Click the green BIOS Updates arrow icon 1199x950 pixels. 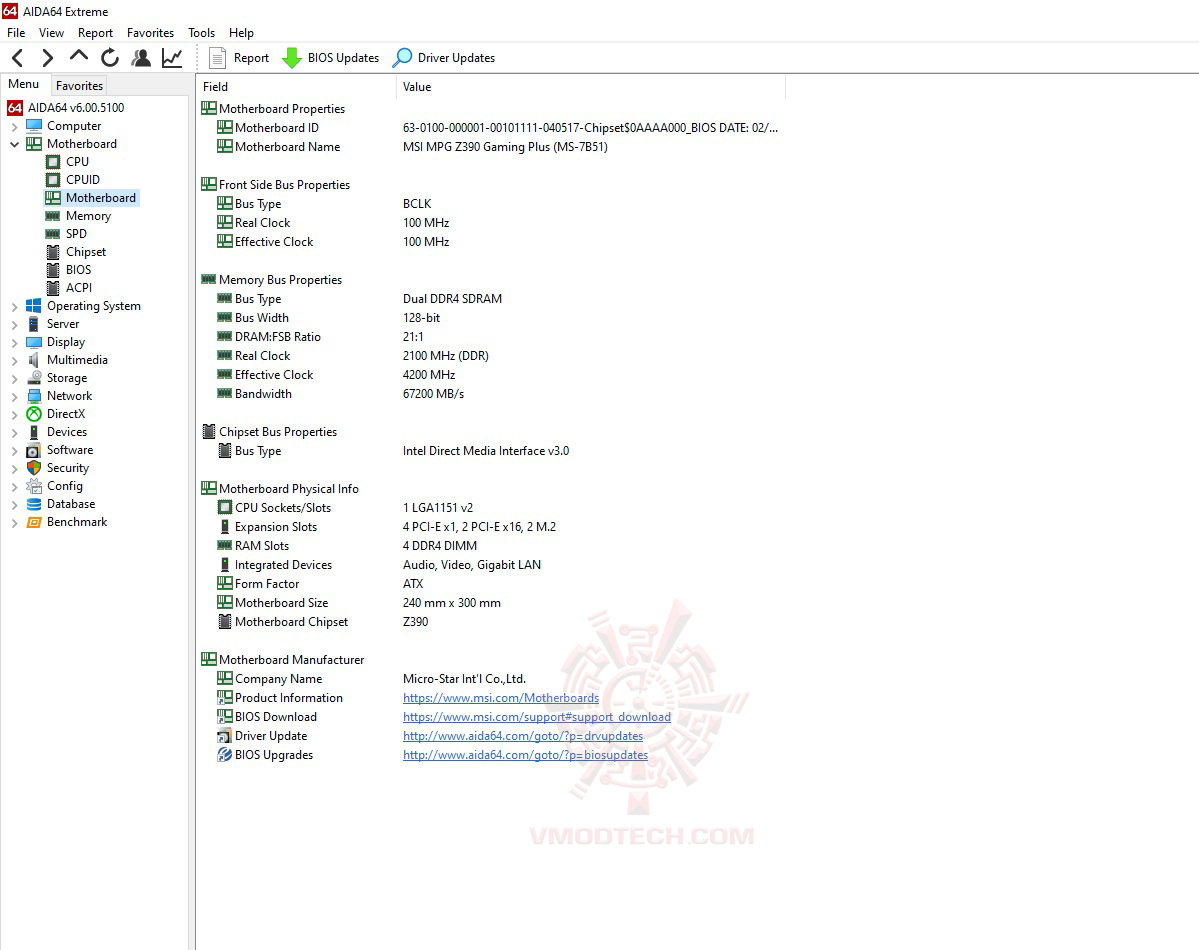(291, 58)
